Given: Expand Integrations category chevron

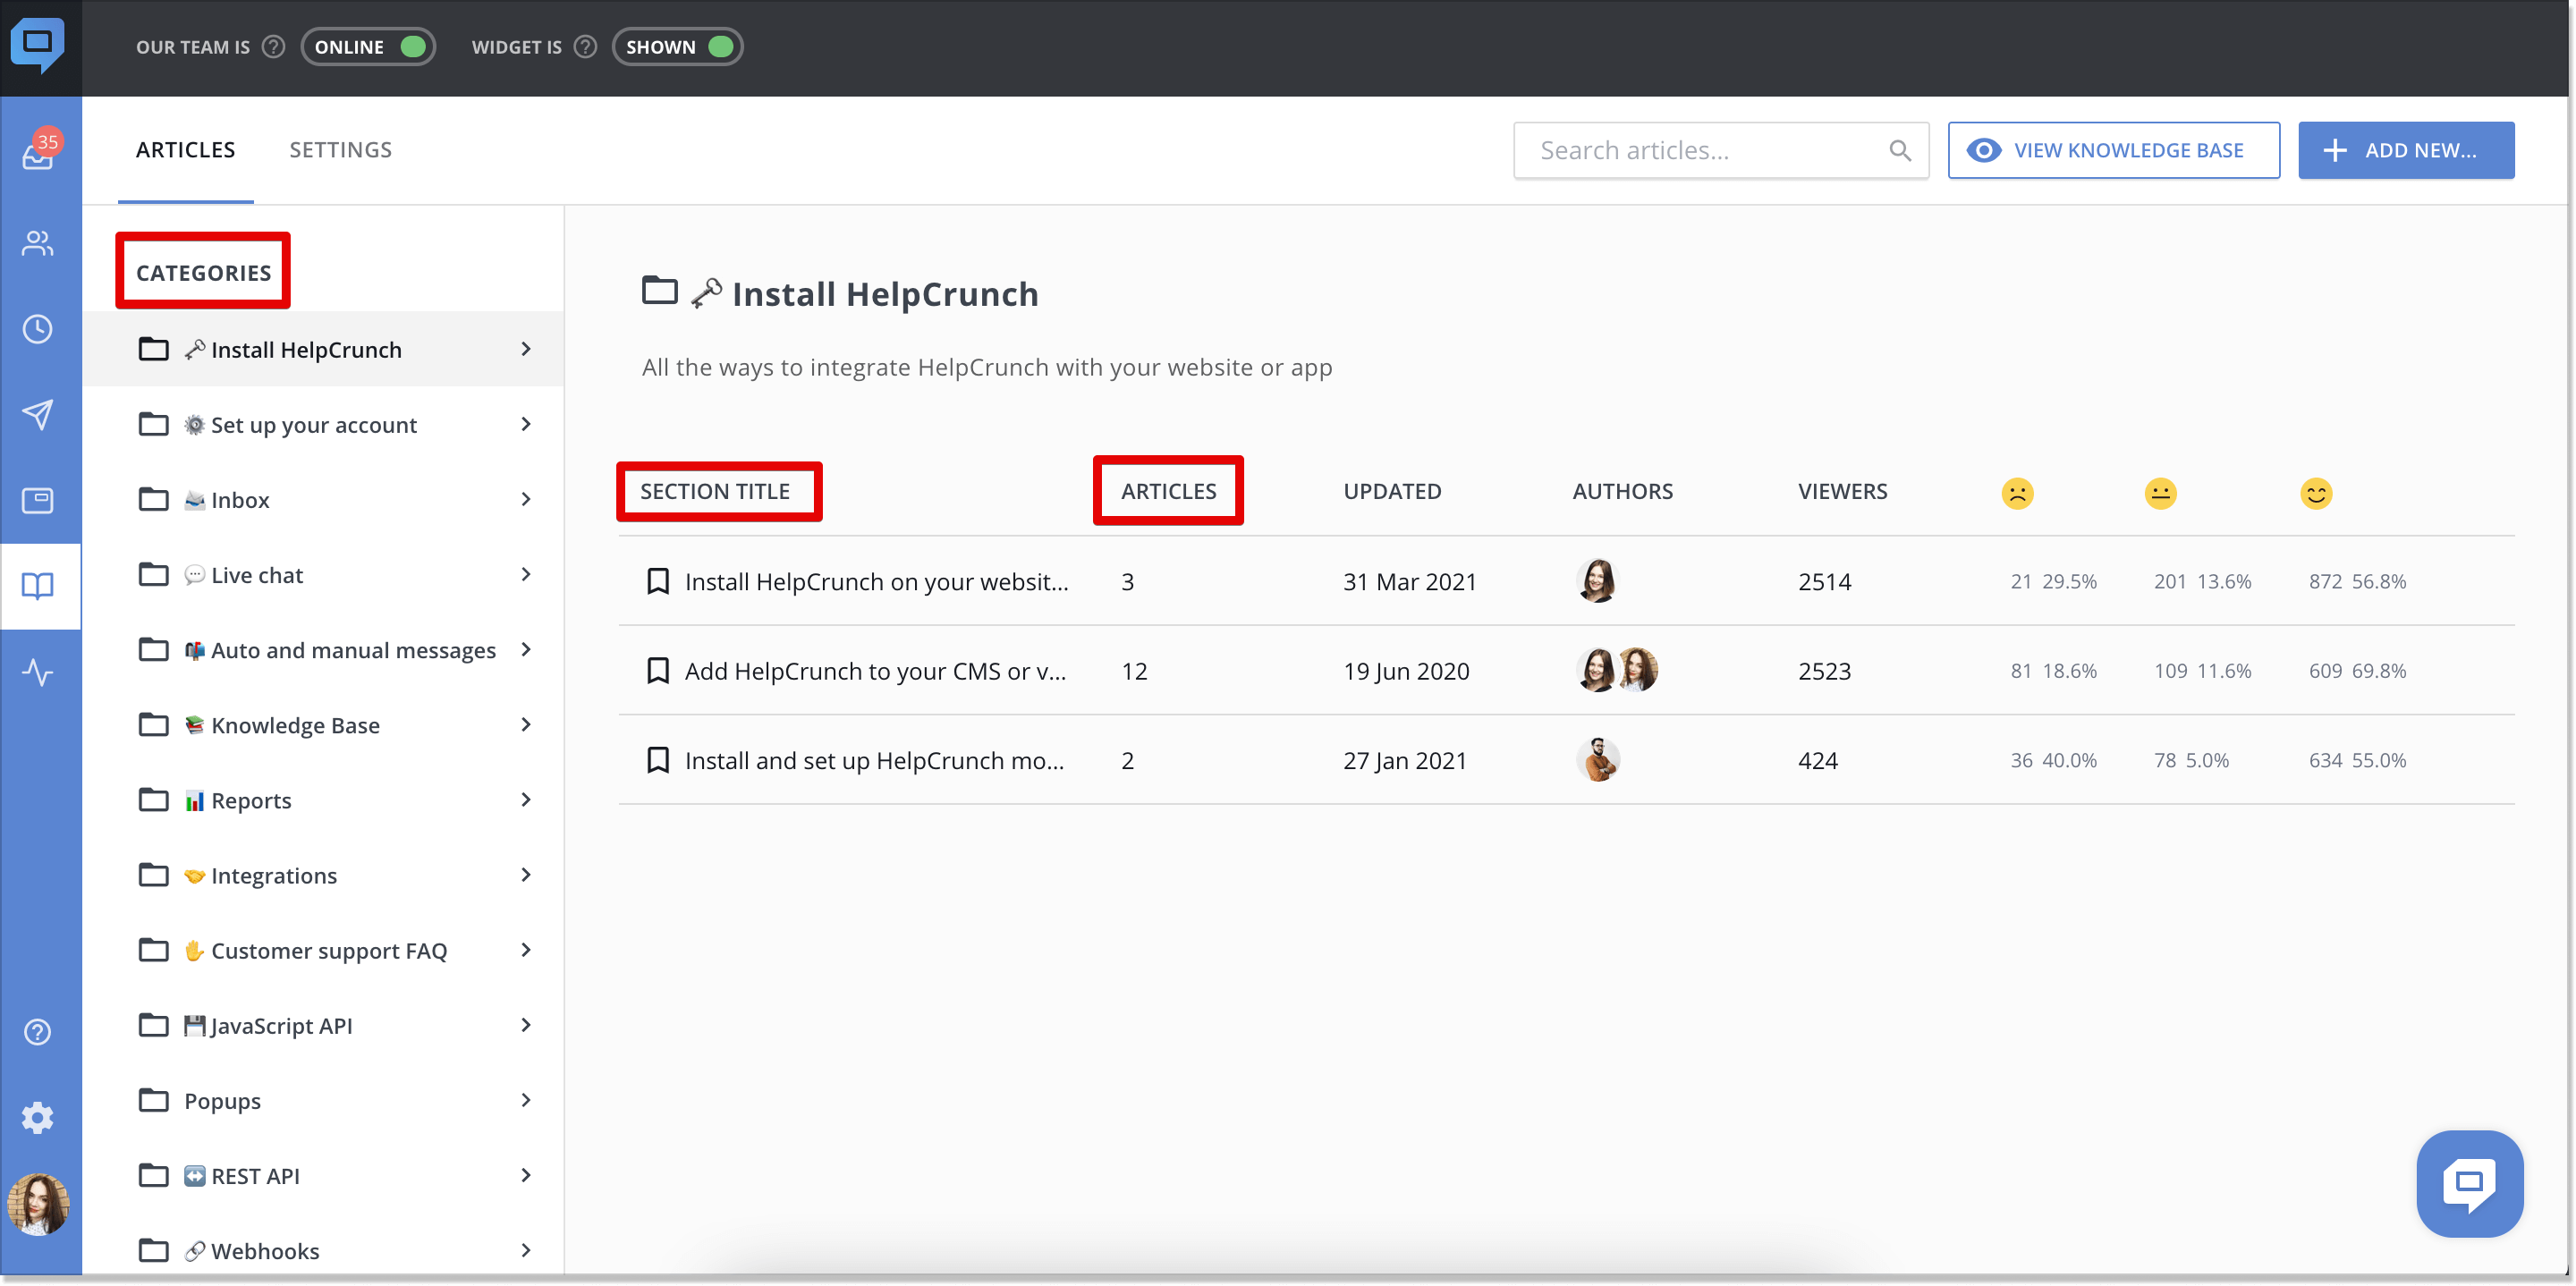Looking at the screenshot, I should pos(526,875).
